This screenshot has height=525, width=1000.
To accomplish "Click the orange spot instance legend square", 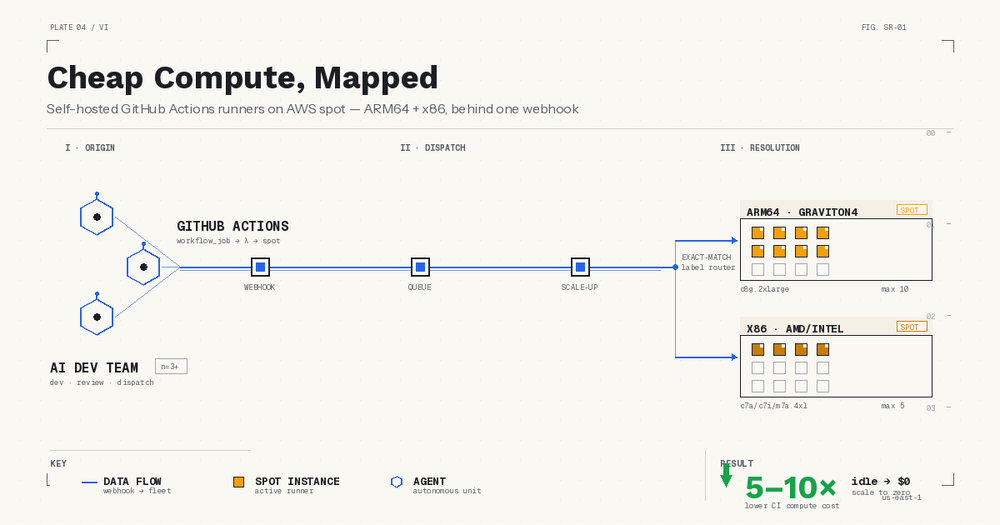I will pos(239,482).
